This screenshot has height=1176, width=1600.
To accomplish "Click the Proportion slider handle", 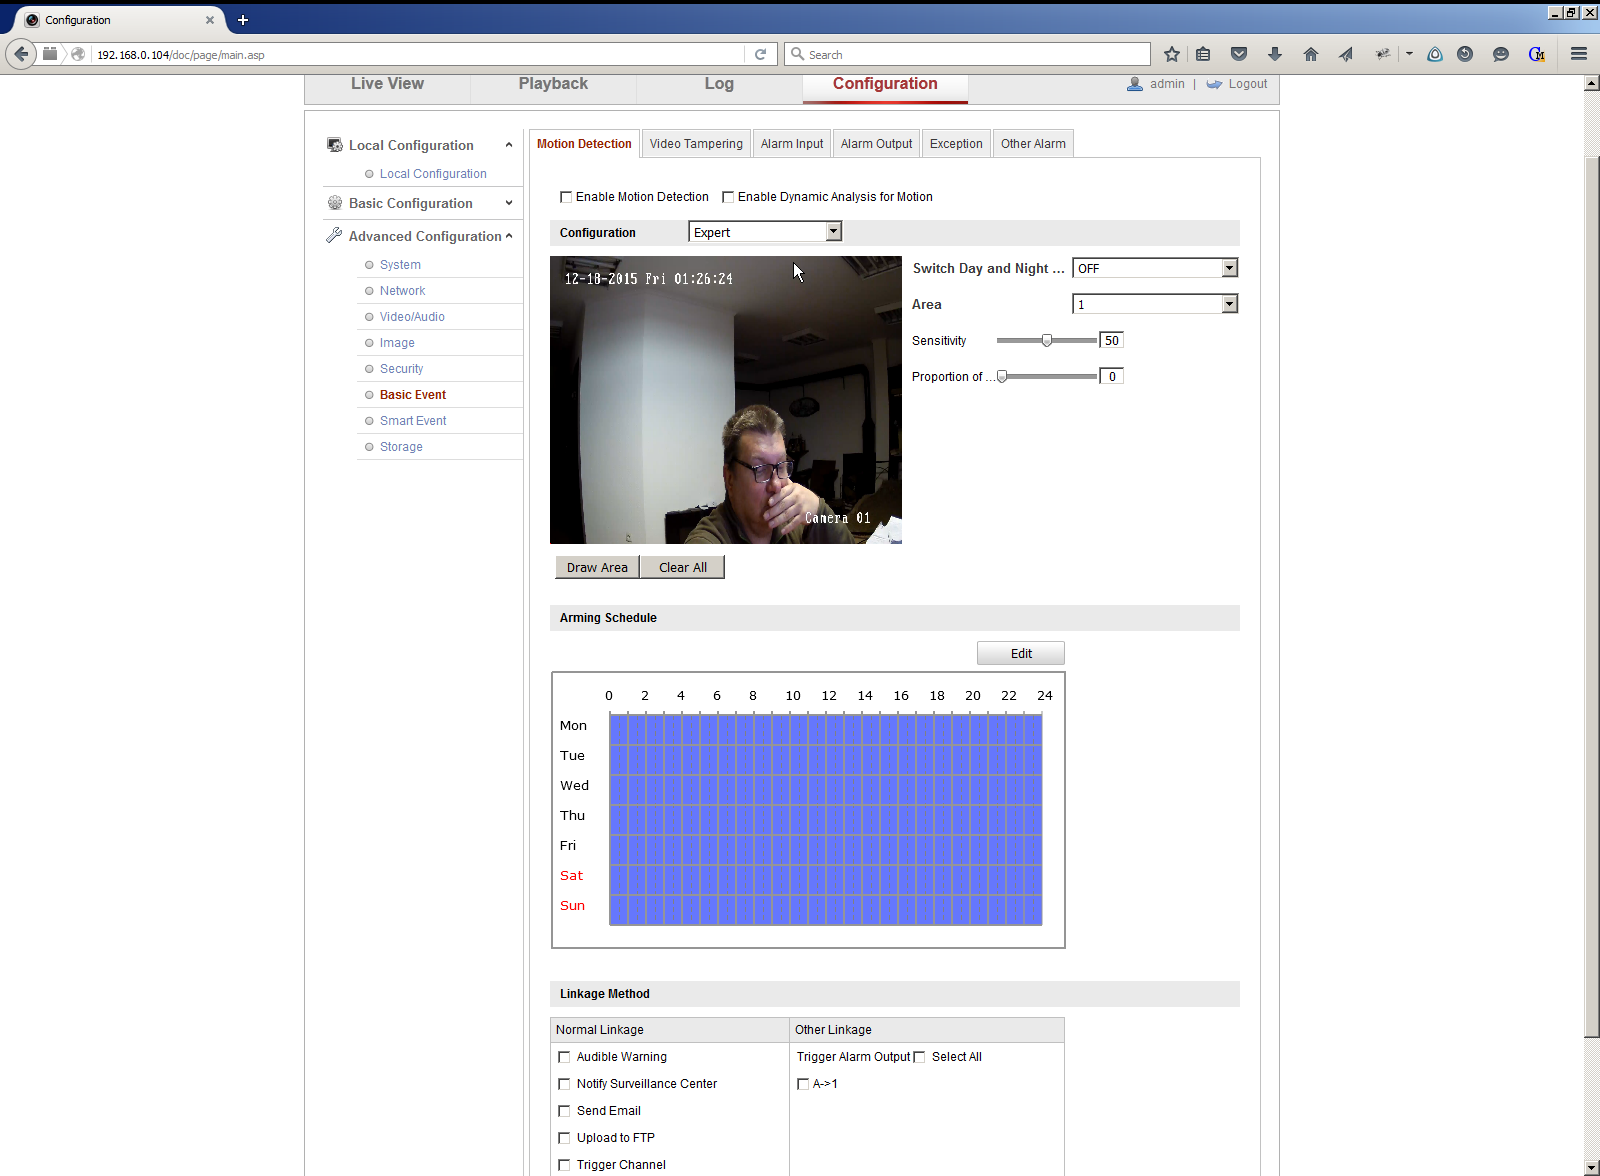I will coord(1002,376).
